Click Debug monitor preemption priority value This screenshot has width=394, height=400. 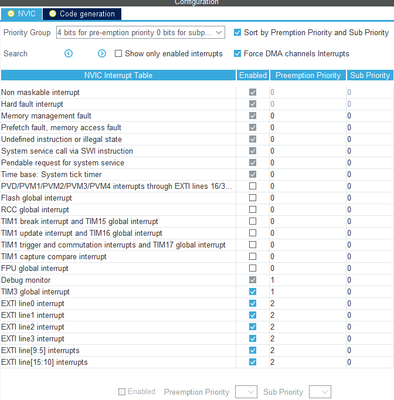click(272, 280)
